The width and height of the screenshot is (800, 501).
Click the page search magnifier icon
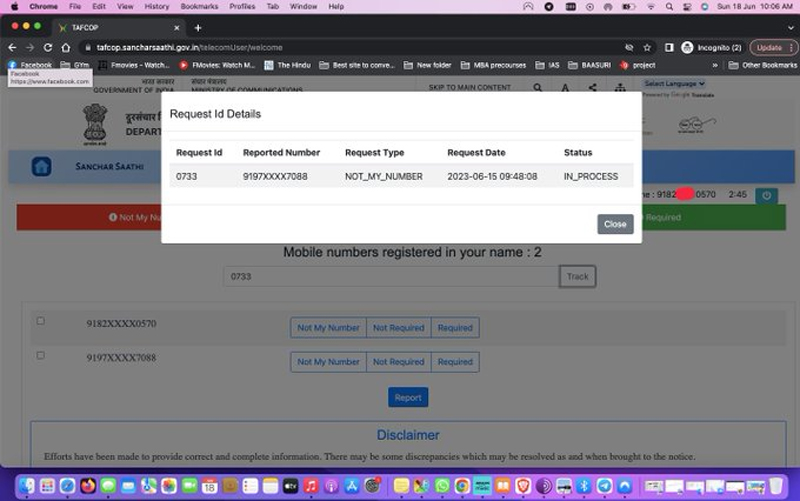[x=537, y=88]
